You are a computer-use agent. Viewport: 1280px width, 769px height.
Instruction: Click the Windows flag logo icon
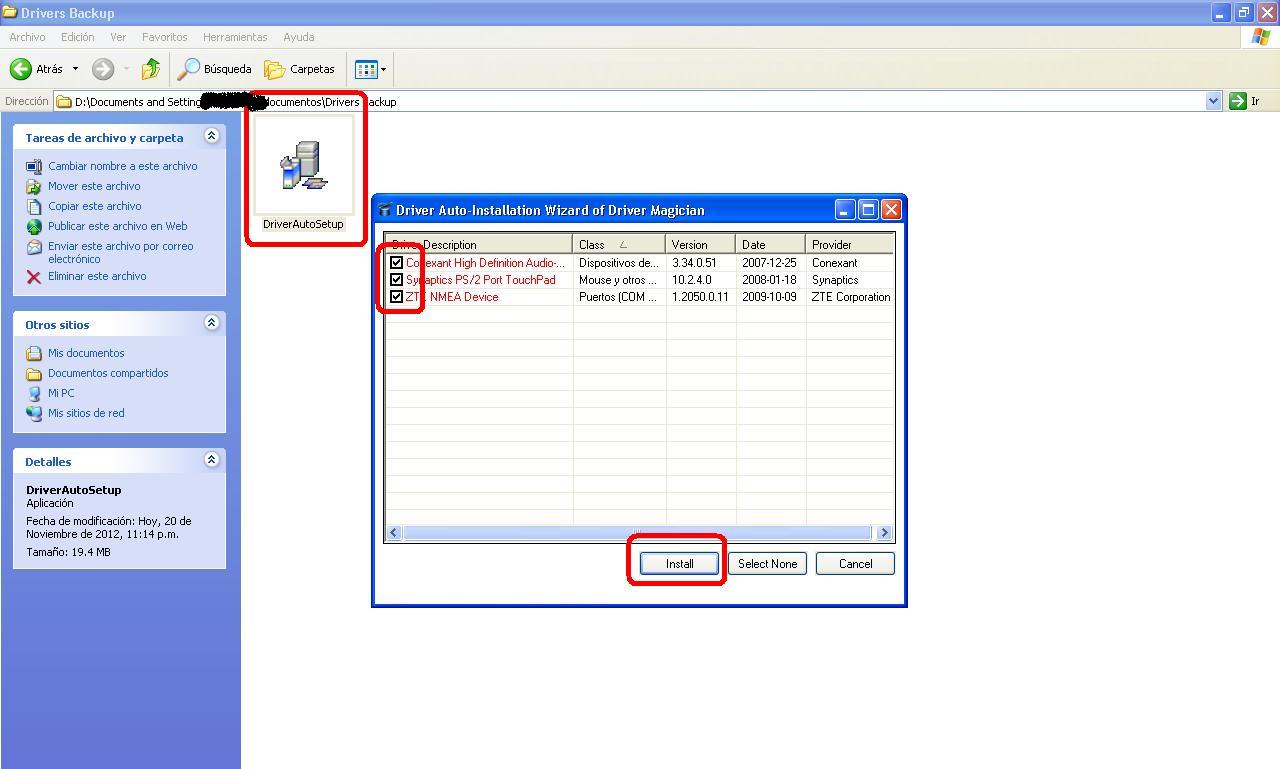1262,37
